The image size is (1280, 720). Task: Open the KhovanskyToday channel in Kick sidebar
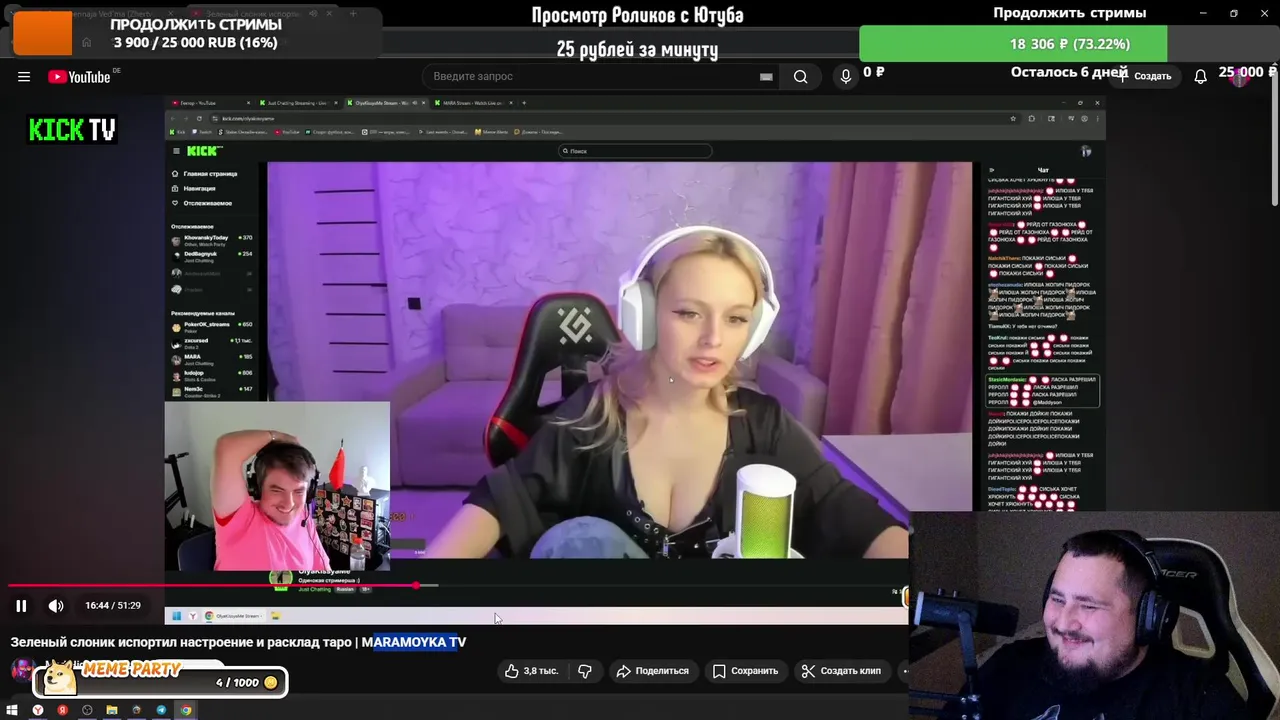pos(211,240)
